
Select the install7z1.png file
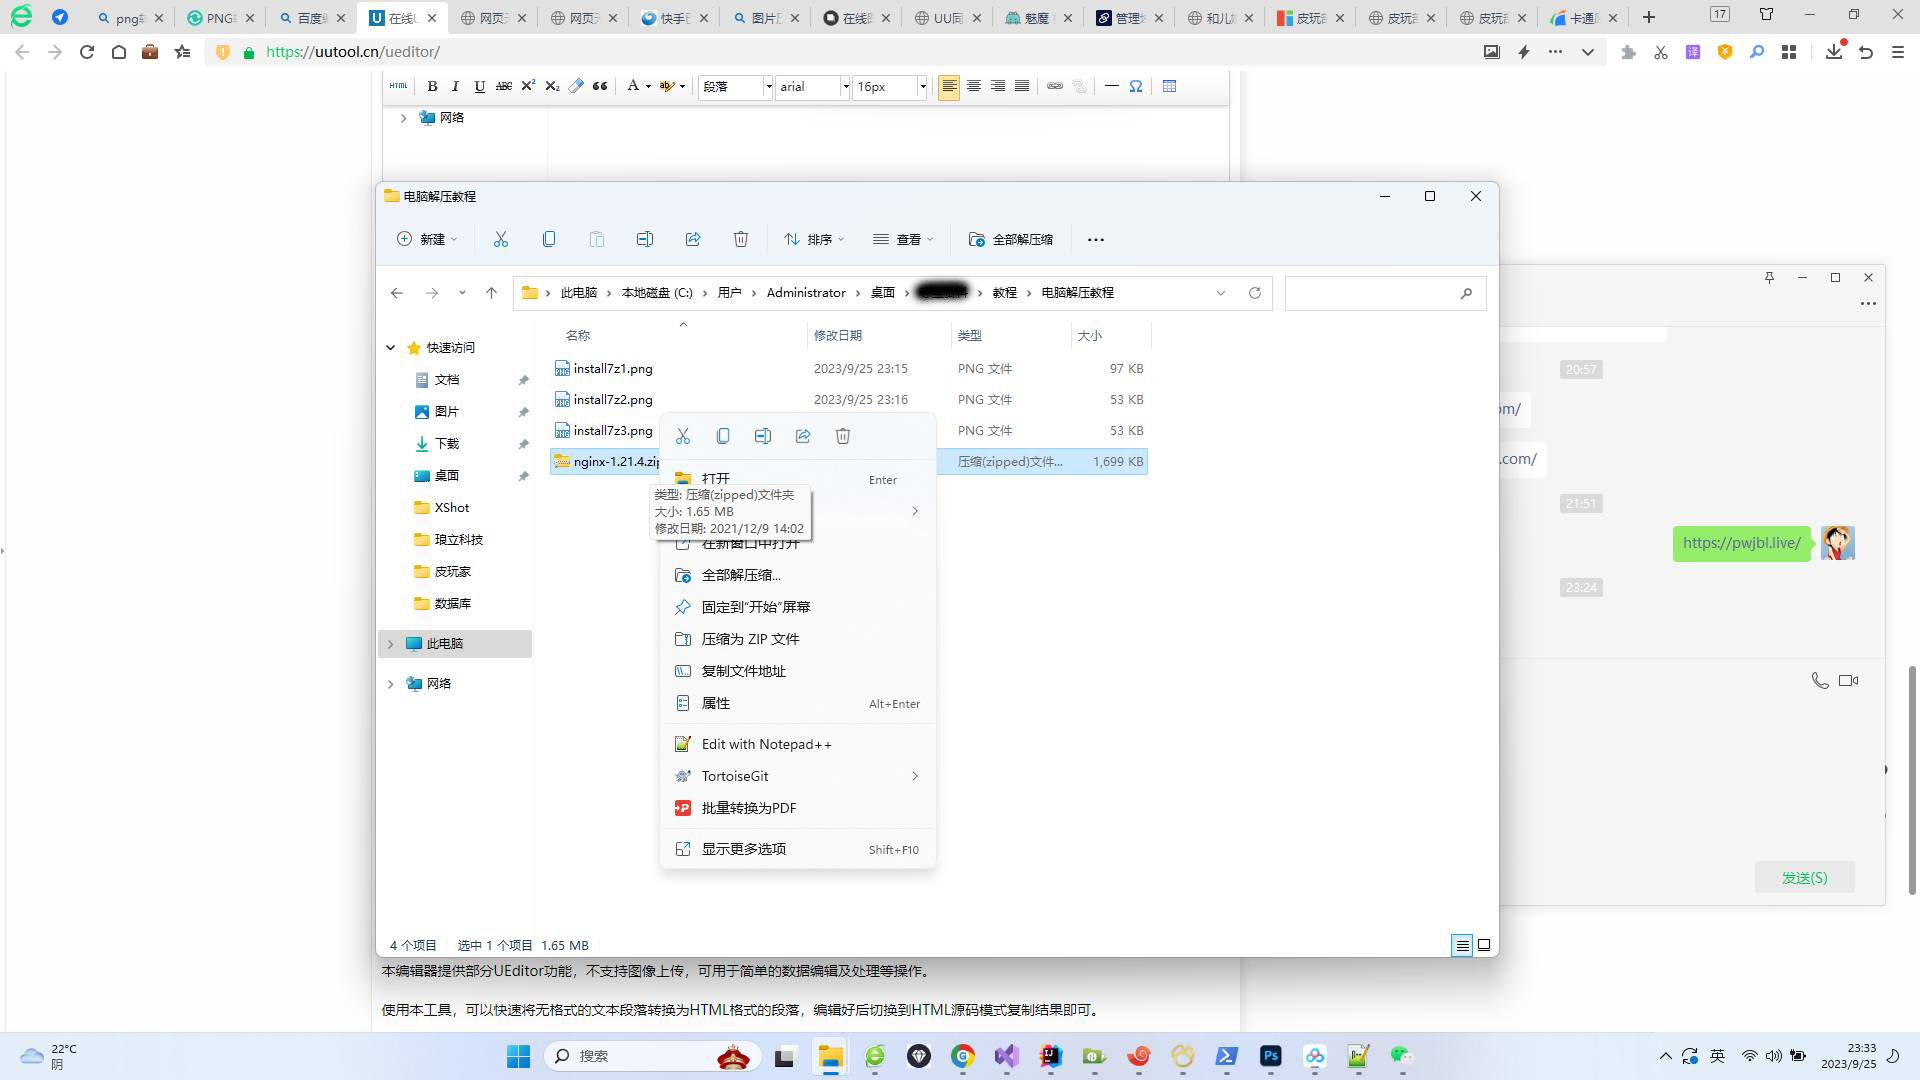point(849,369)
